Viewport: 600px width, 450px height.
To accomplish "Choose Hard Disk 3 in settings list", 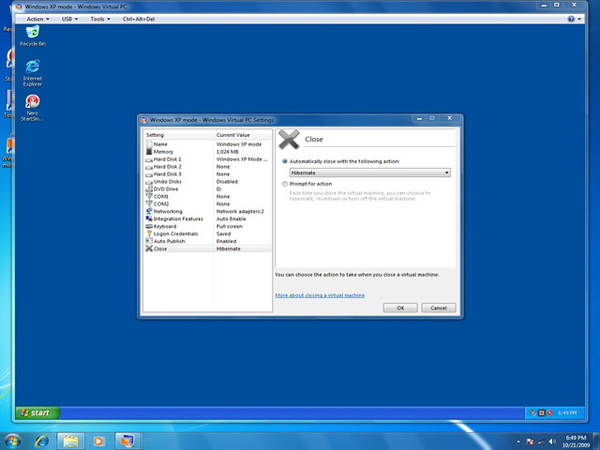I will pos(207,174).
